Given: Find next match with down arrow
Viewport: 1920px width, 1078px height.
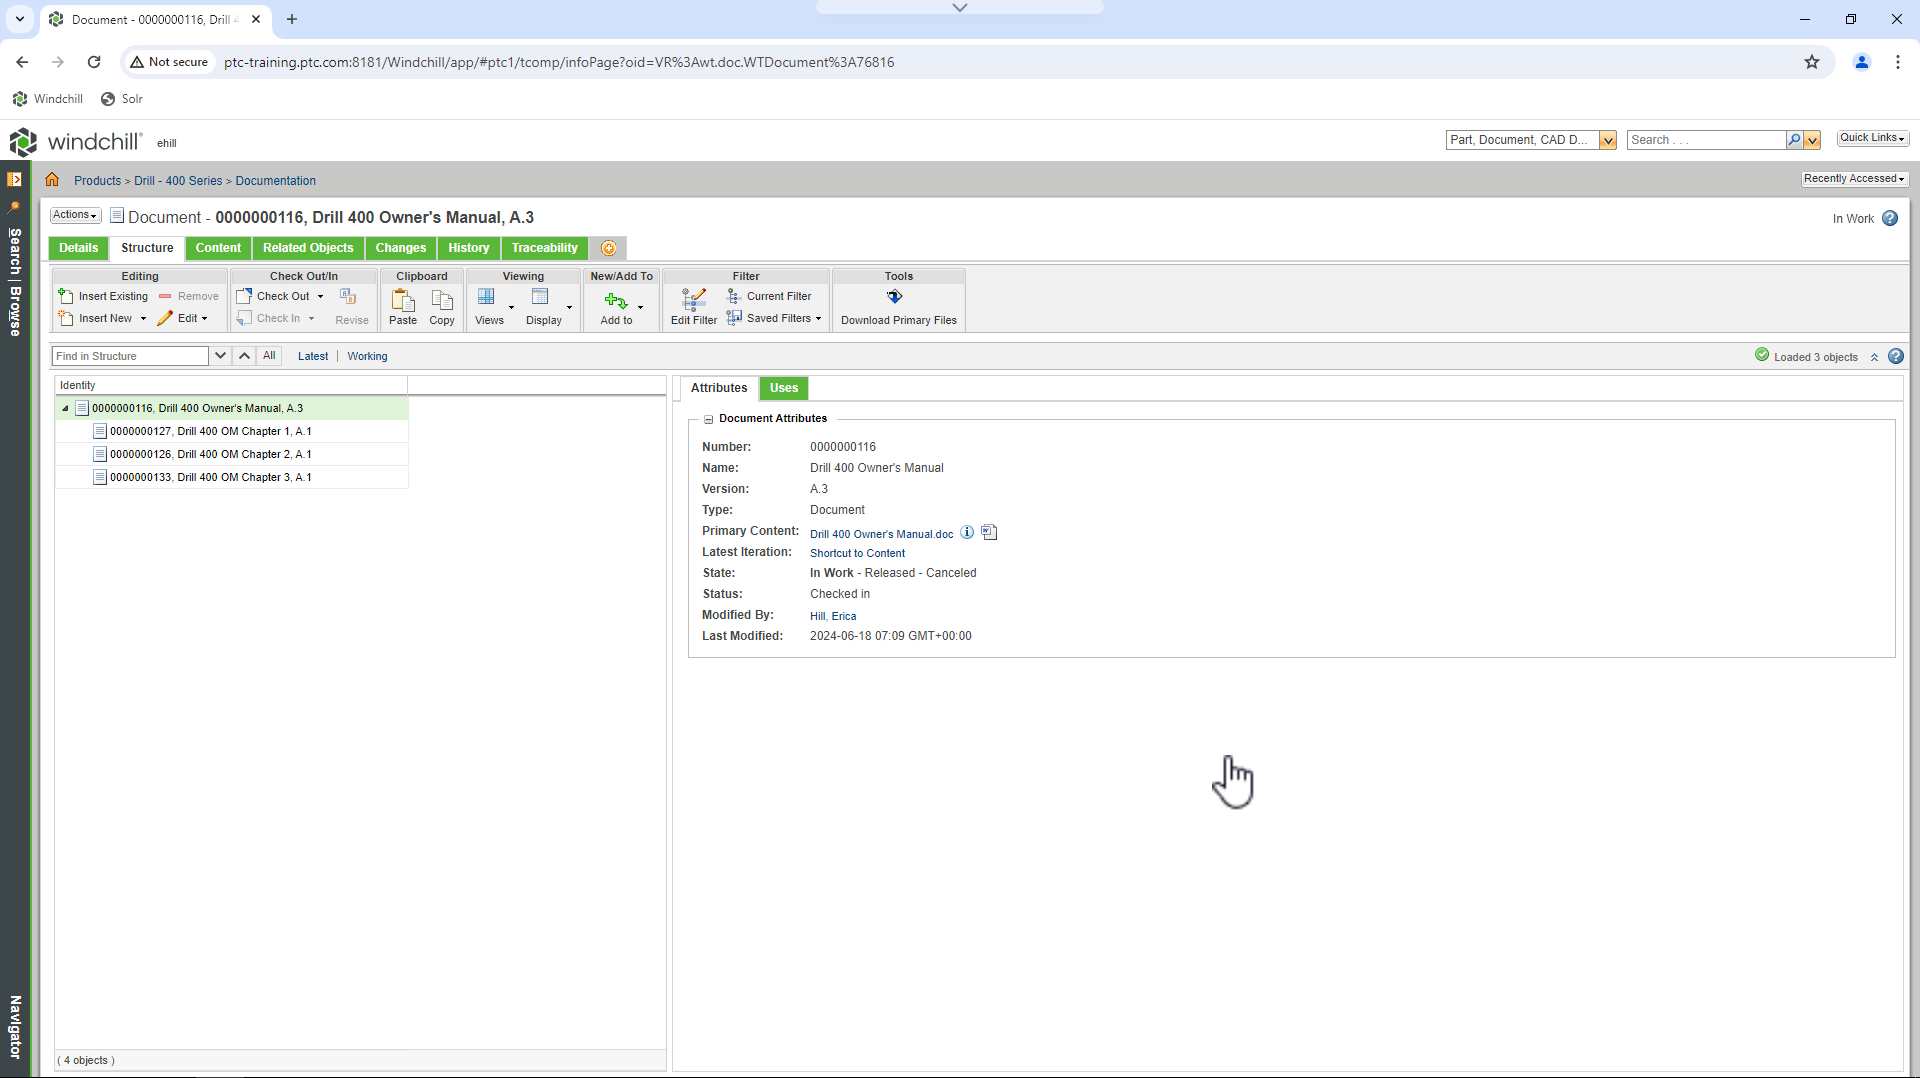Looking at the screenshot, I should pyautogui.click(x=221, y=356).
